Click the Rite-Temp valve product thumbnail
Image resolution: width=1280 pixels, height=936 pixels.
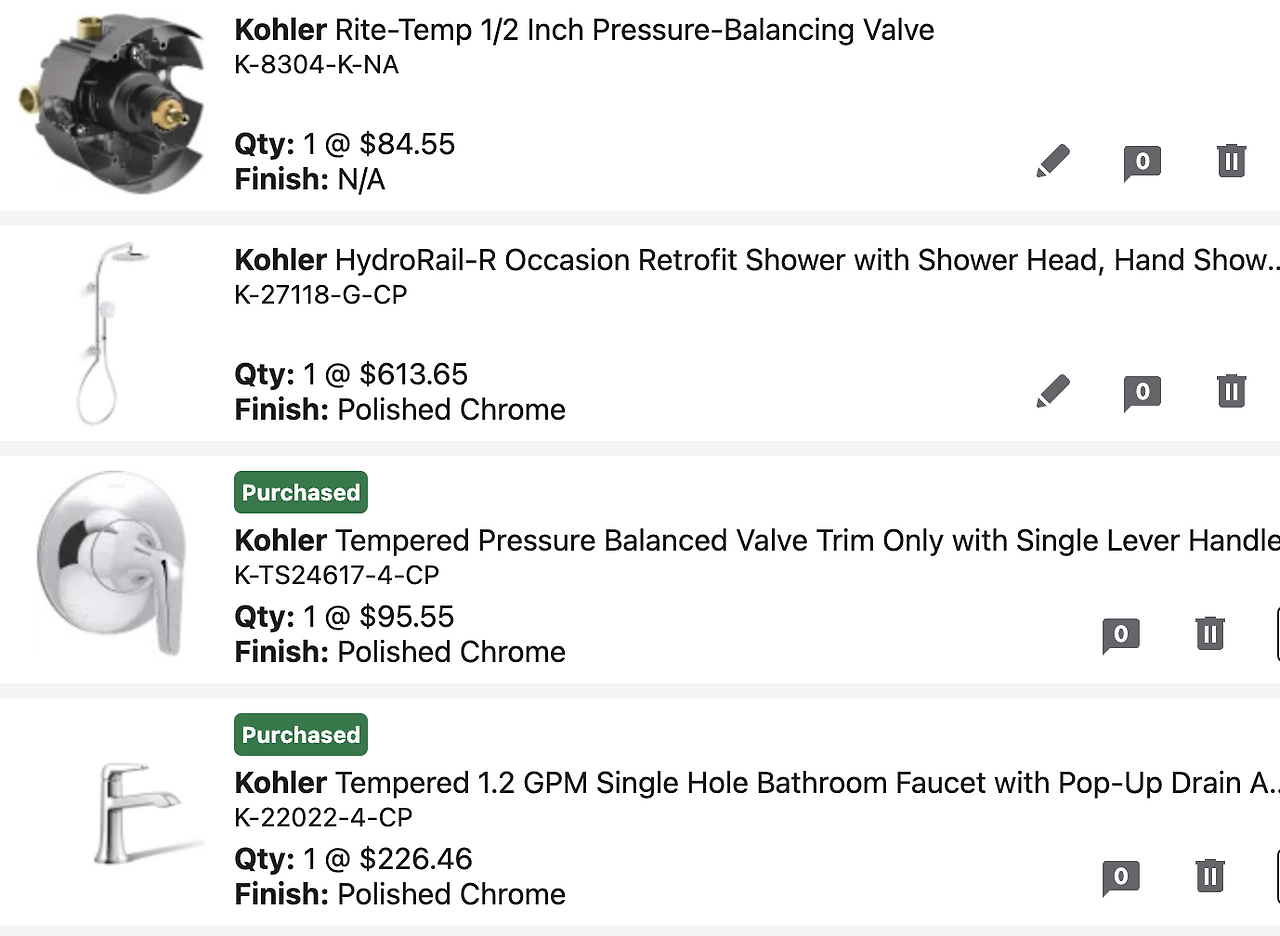pyautogui.click(x=102, y=103)
